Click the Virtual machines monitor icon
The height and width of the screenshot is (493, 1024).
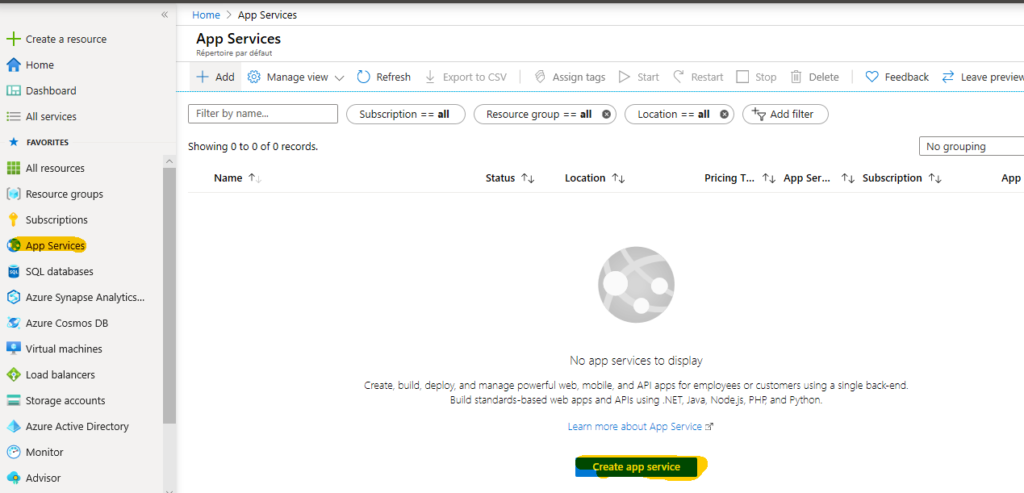pos(13,349)
